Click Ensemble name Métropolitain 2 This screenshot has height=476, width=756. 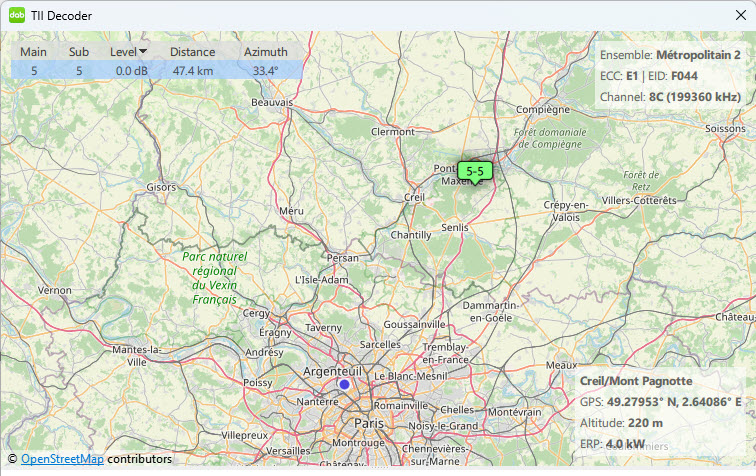click(x=698, y=55)
